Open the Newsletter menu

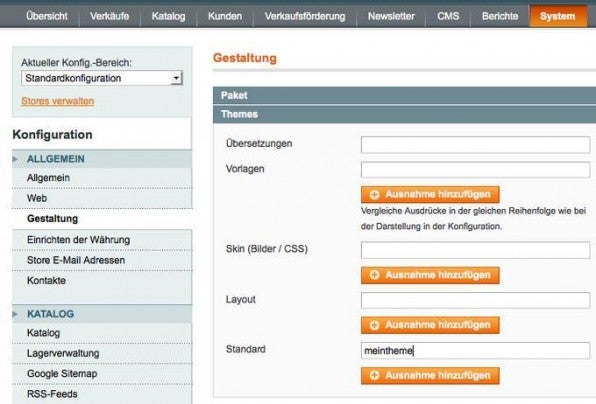(x=391, y=16)
